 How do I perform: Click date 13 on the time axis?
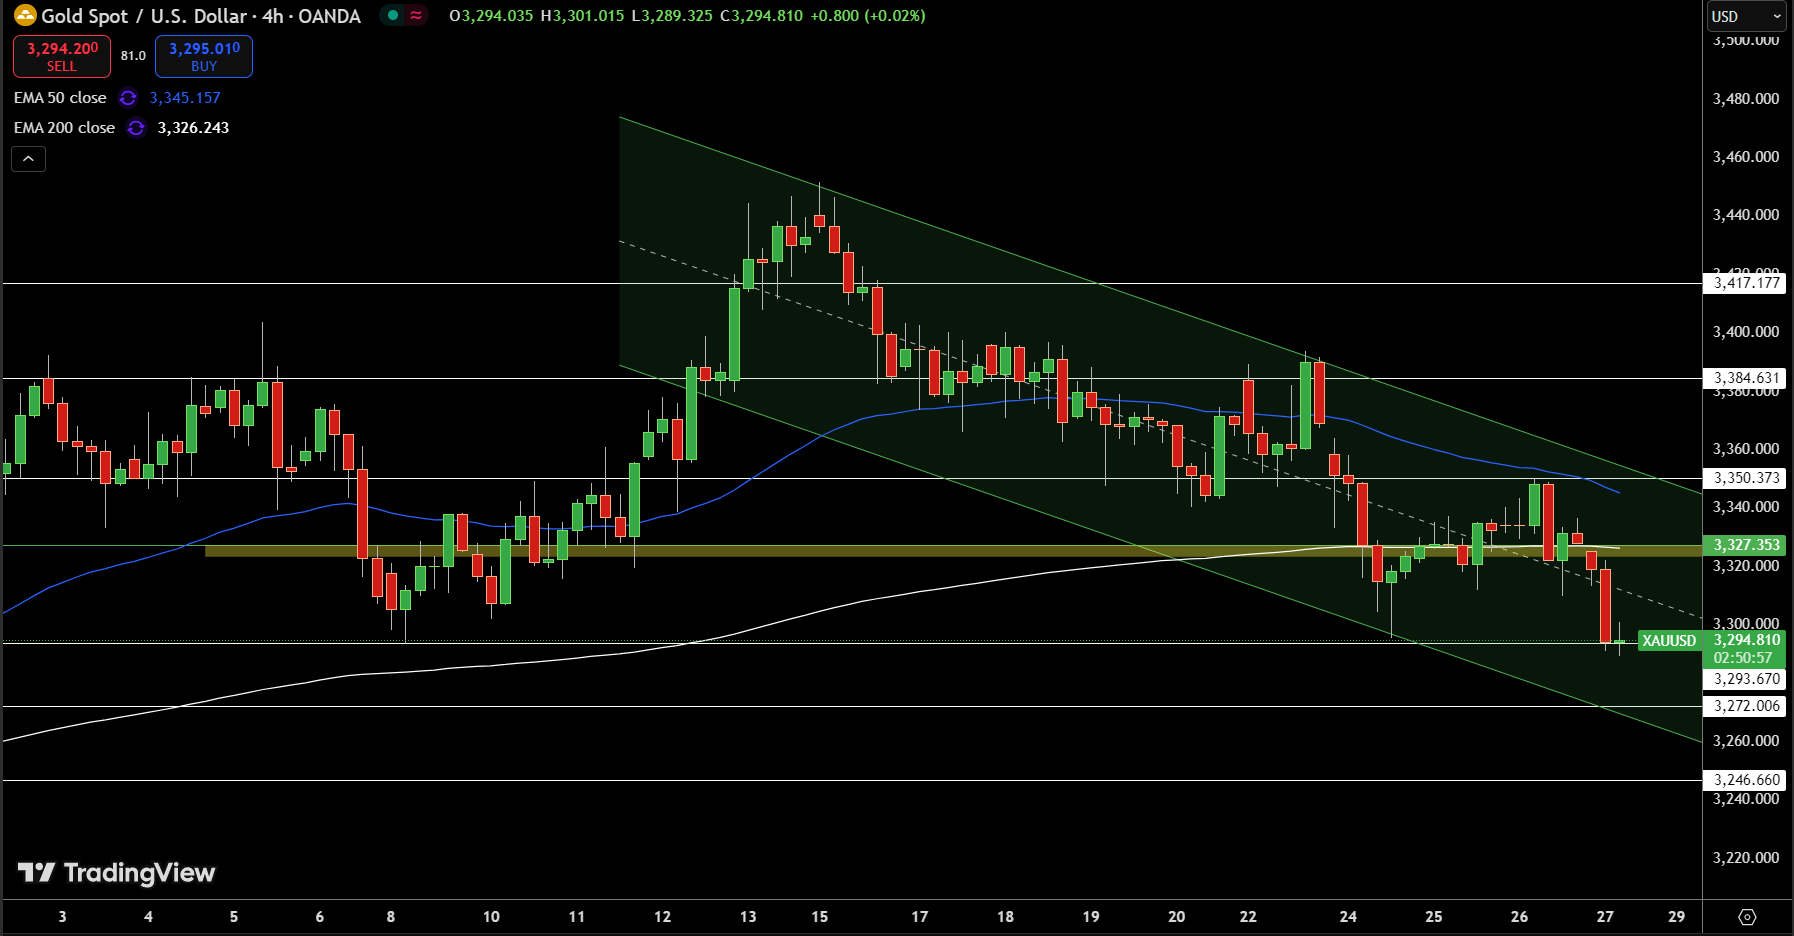pyautogui.click(x=748, y=917)
